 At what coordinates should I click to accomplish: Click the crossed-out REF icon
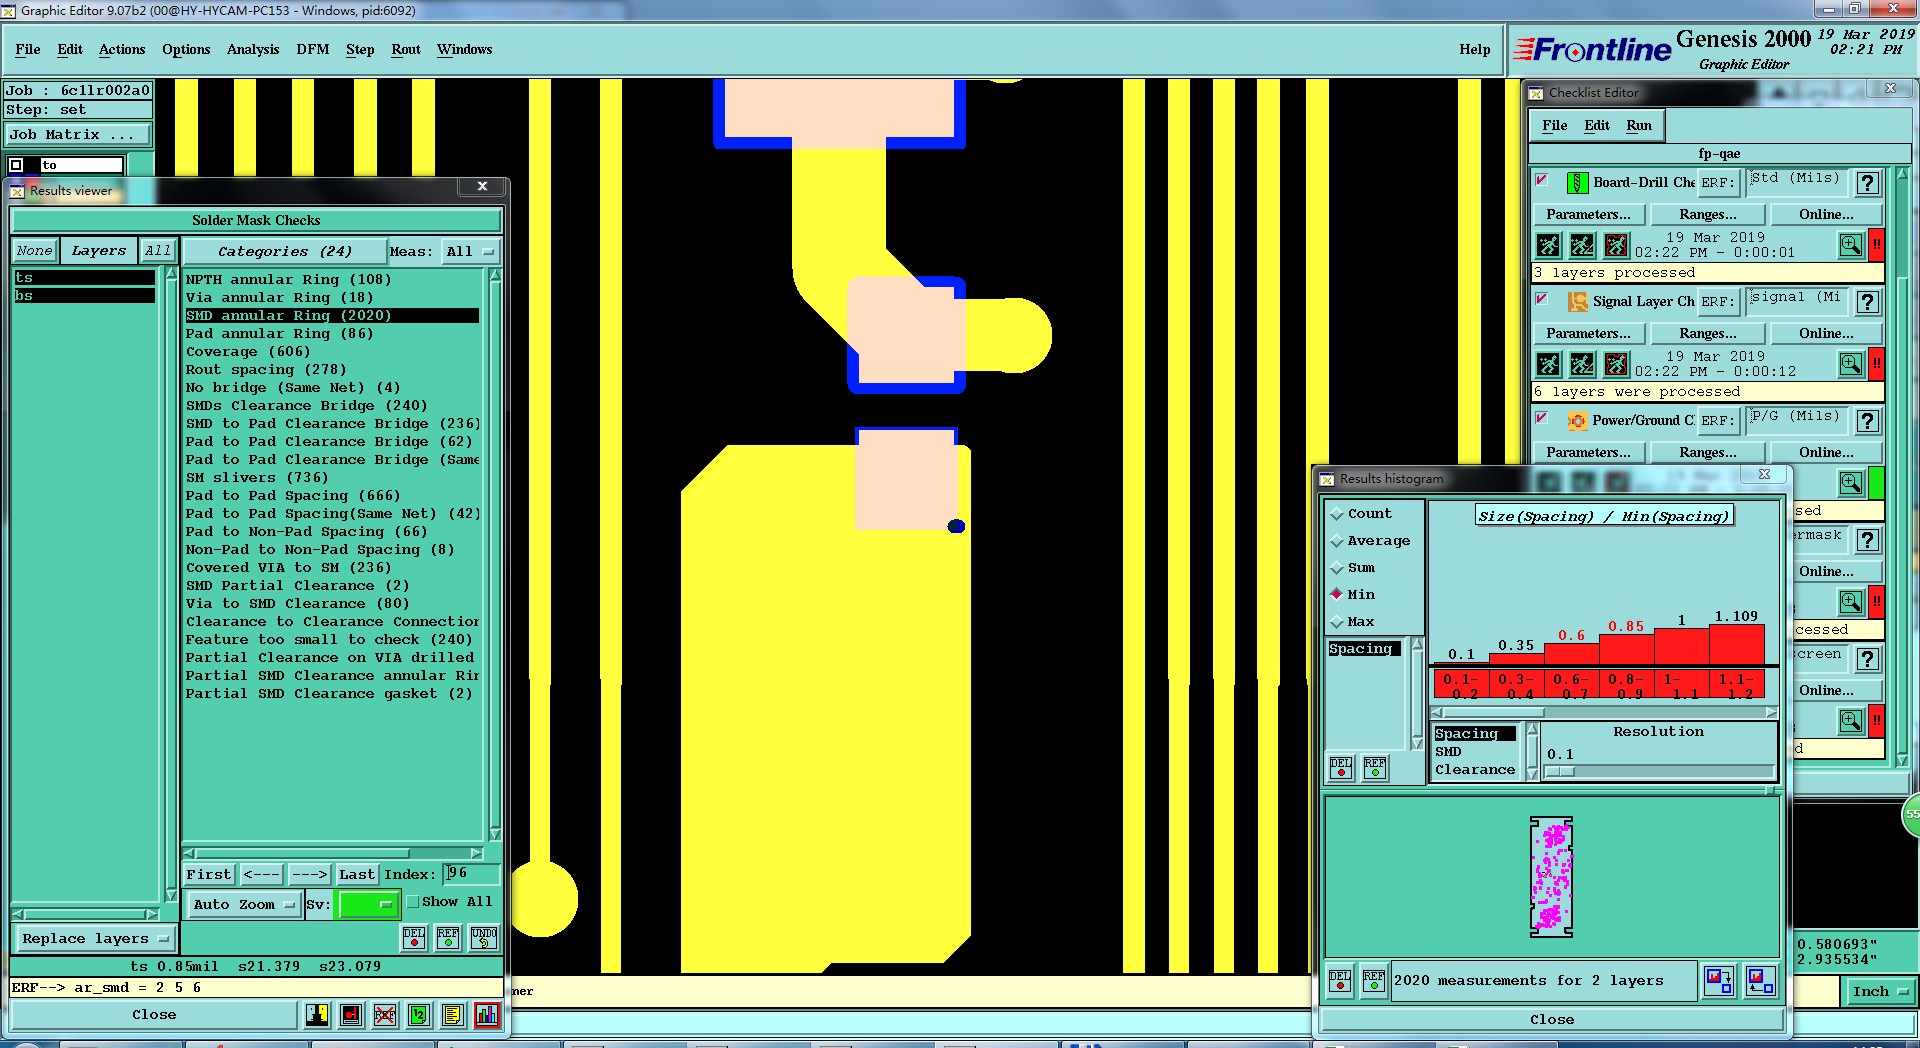tap(385, 1015)
